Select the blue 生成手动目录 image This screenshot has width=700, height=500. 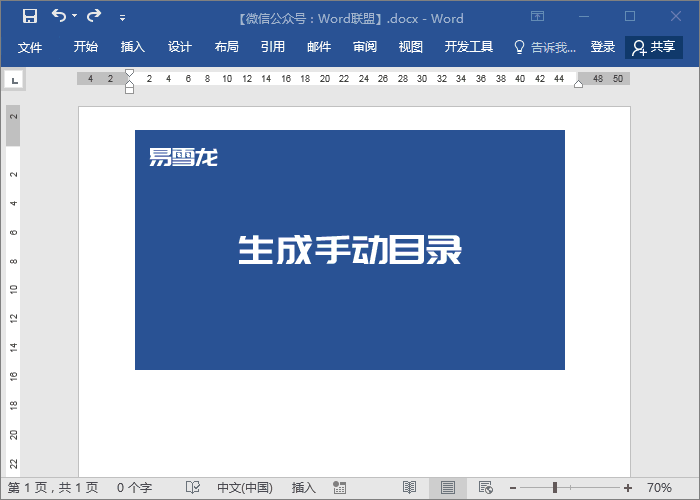[x=350, y=250]
